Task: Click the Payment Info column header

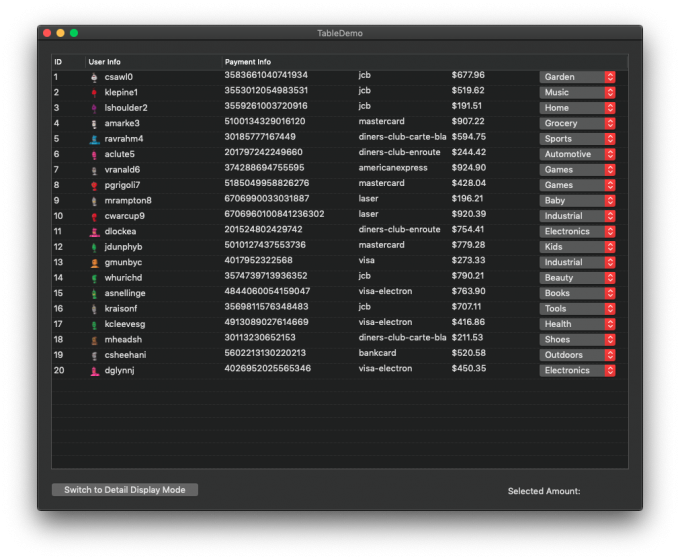Action: [248, 62]
